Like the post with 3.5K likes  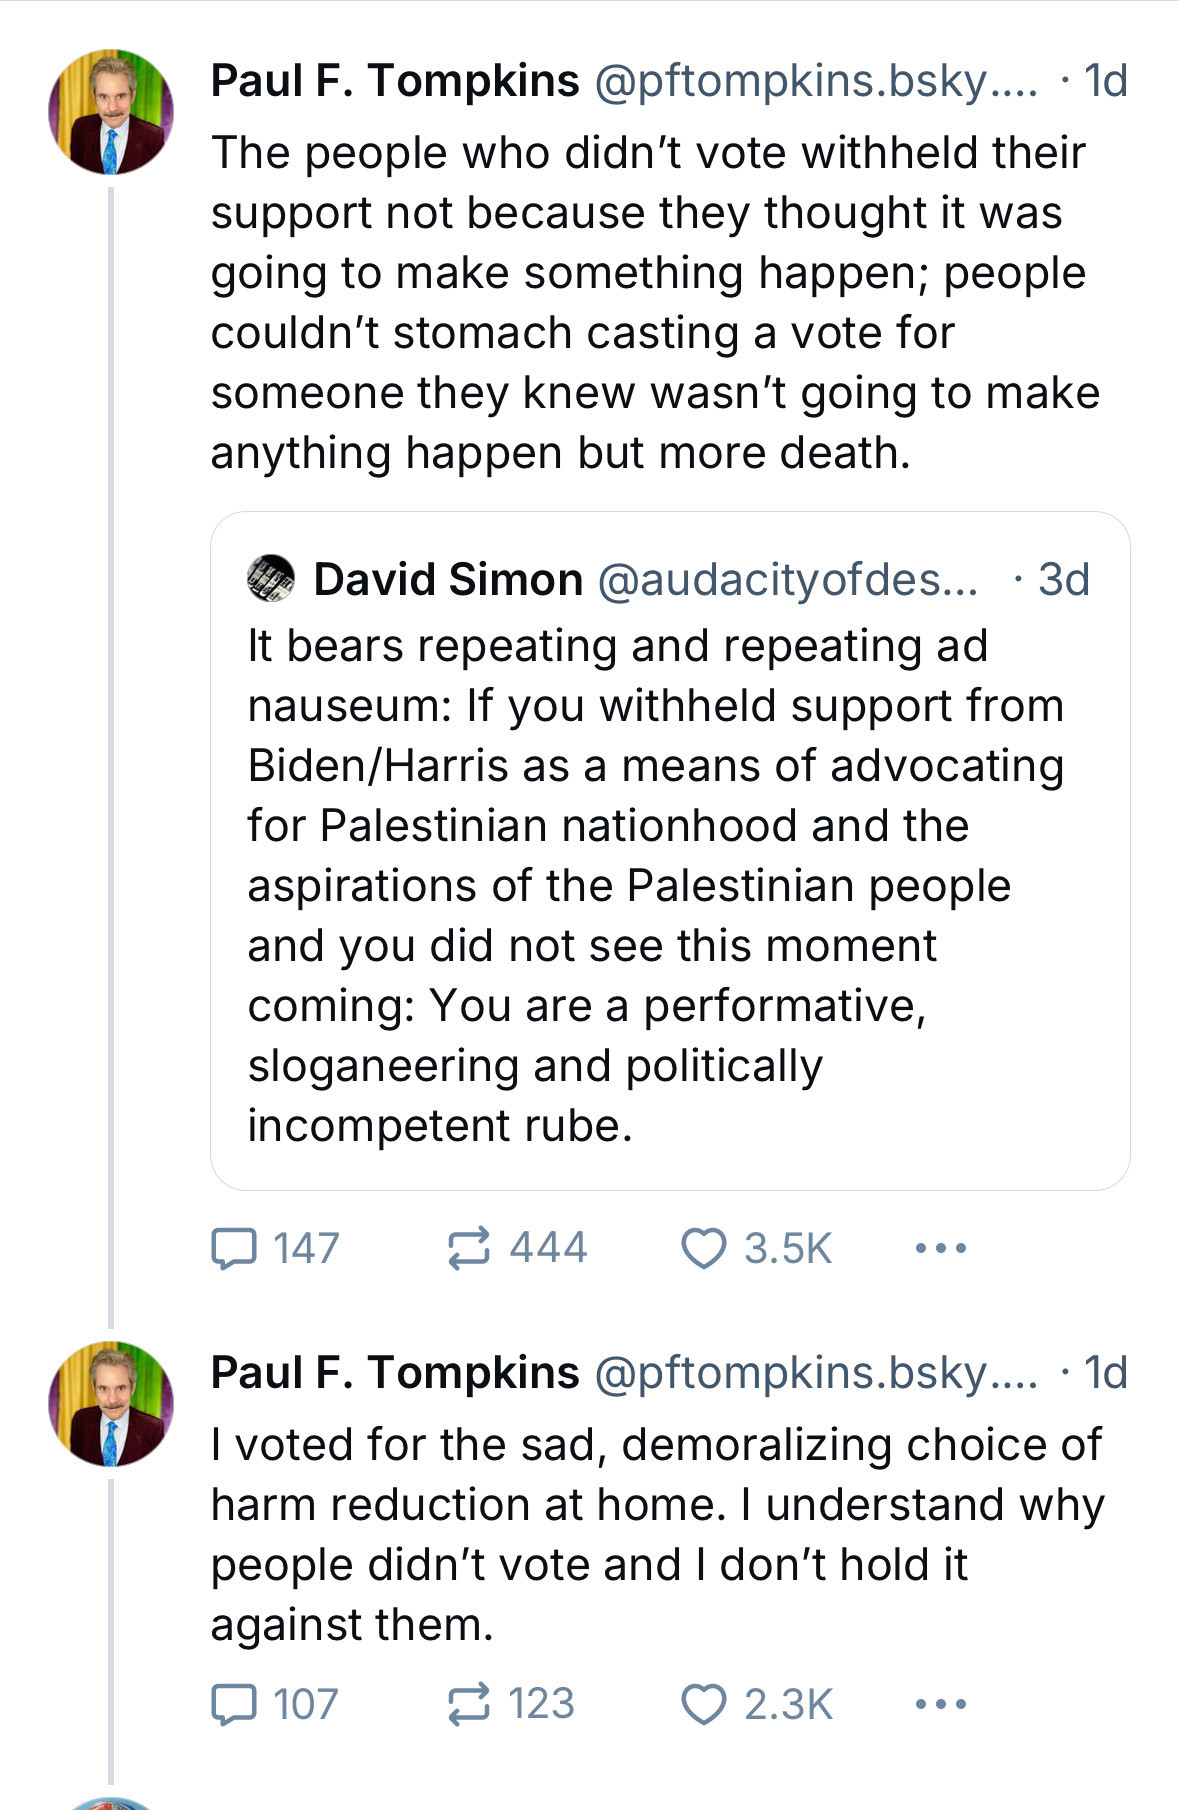point(703,1248)
